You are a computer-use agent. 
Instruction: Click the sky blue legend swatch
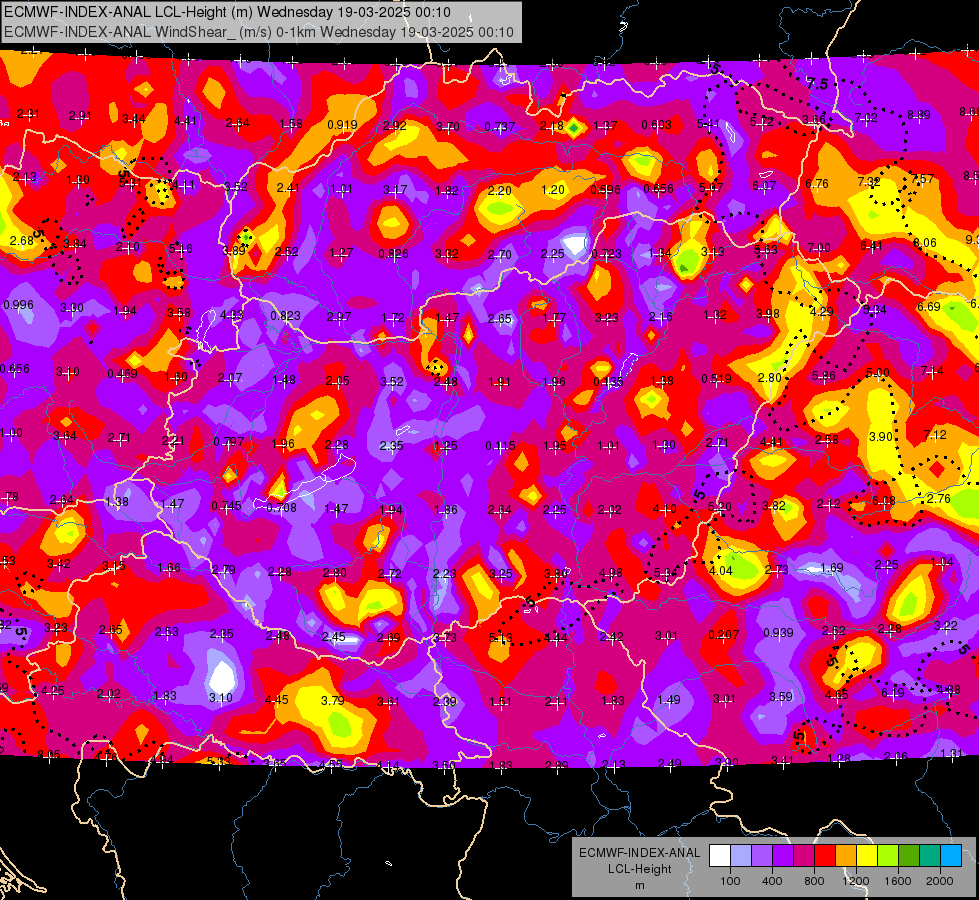point(951,856)
